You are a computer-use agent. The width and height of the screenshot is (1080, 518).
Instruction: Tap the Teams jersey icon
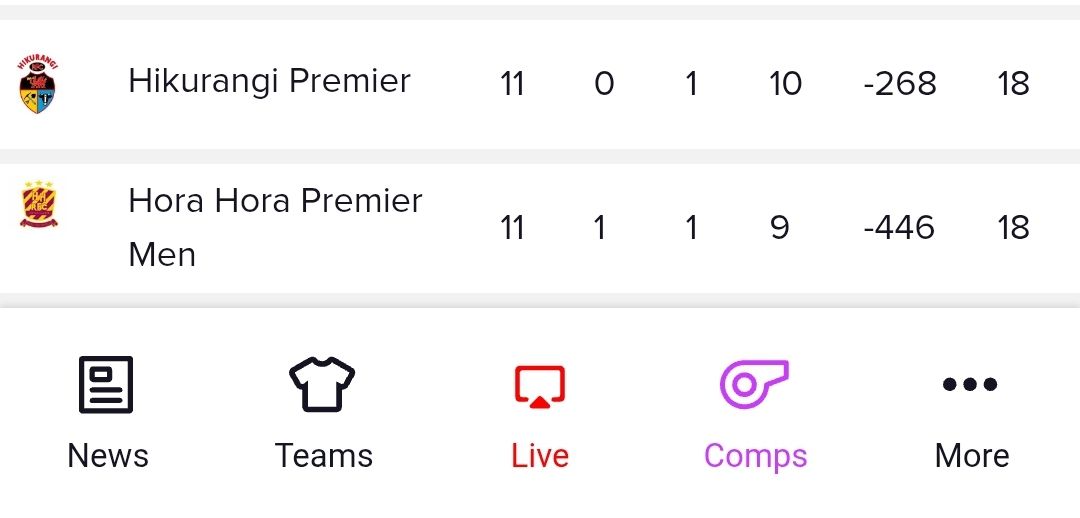point(322,385)
